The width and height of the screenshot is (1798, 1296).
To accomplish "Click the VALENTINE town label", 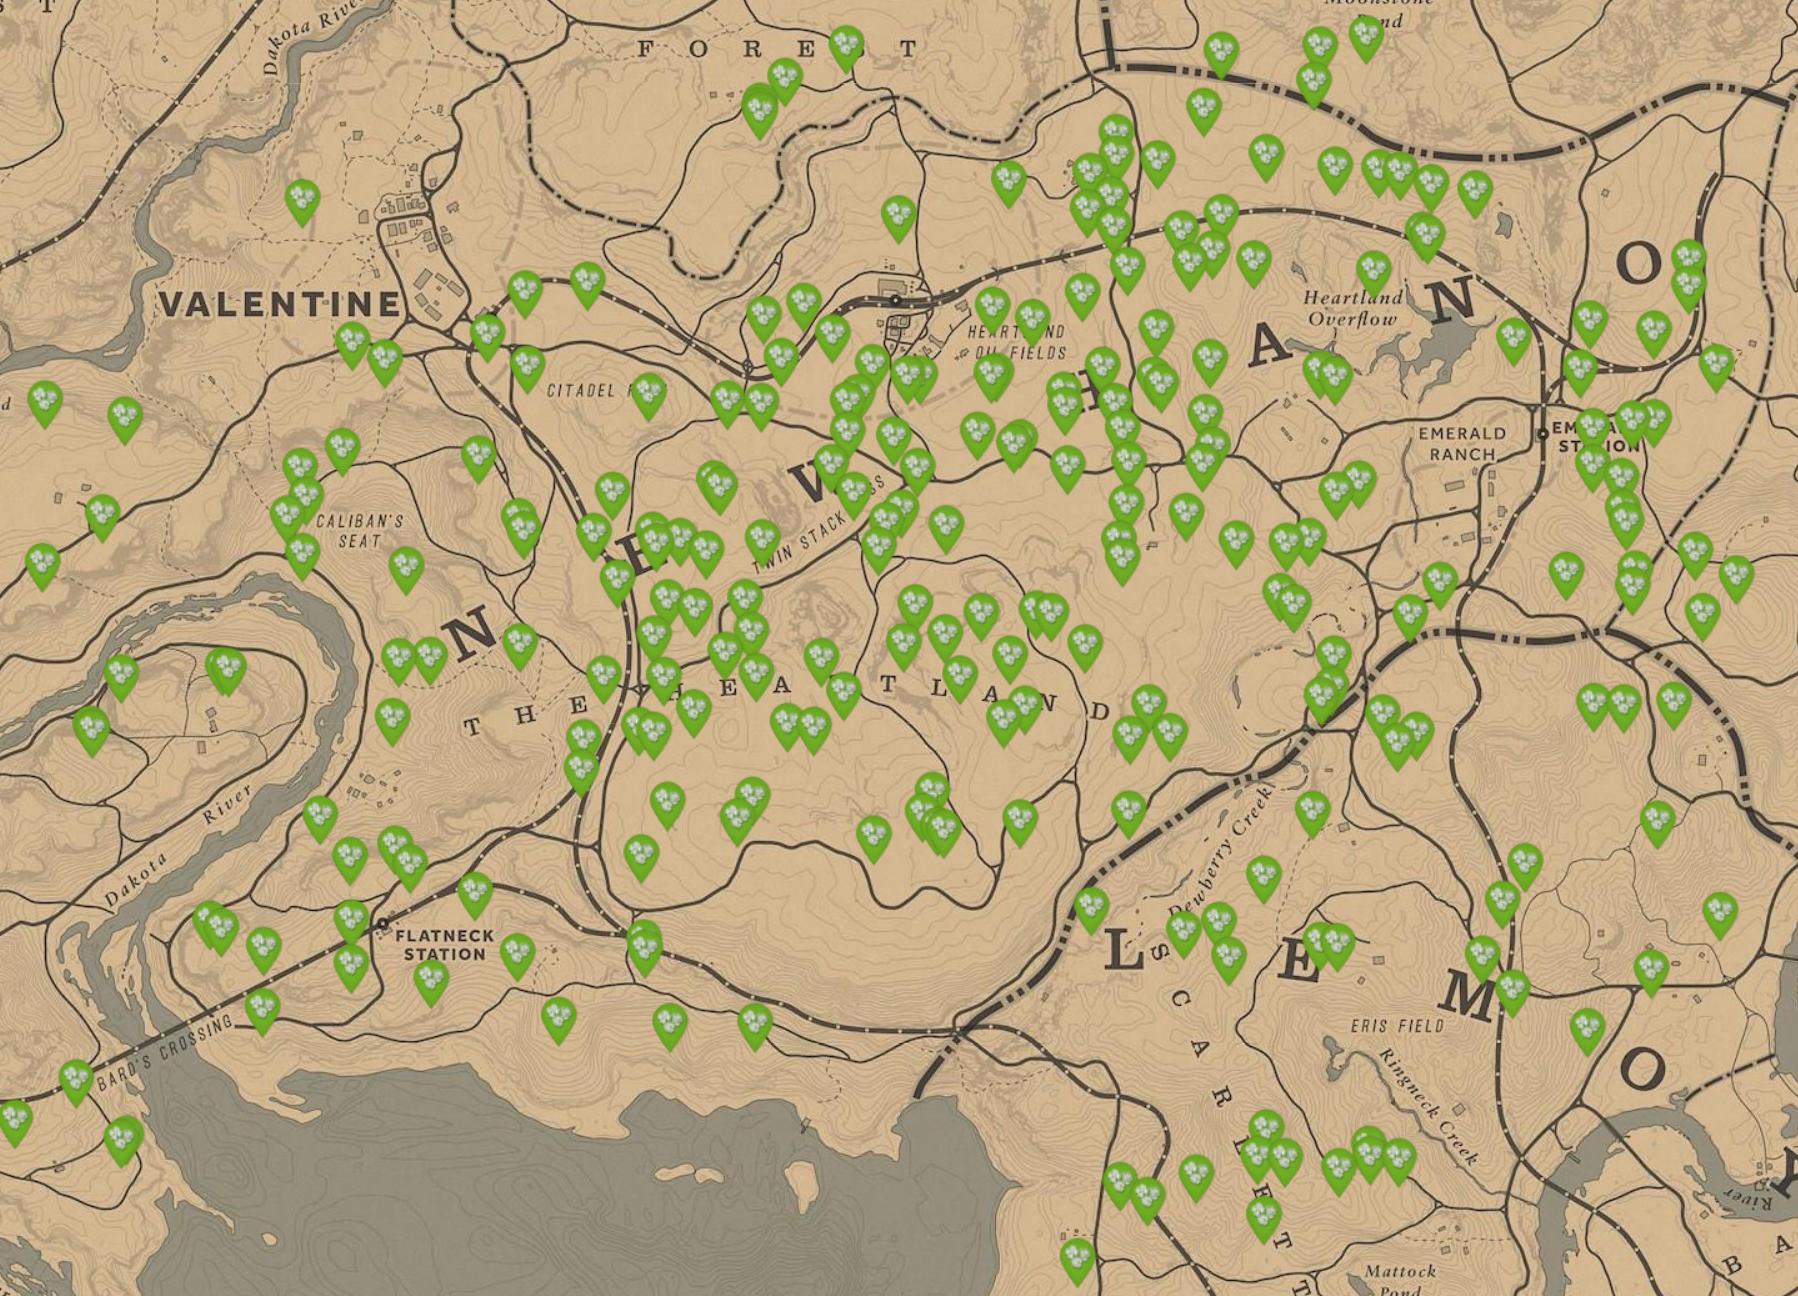I will coord(280,303).
